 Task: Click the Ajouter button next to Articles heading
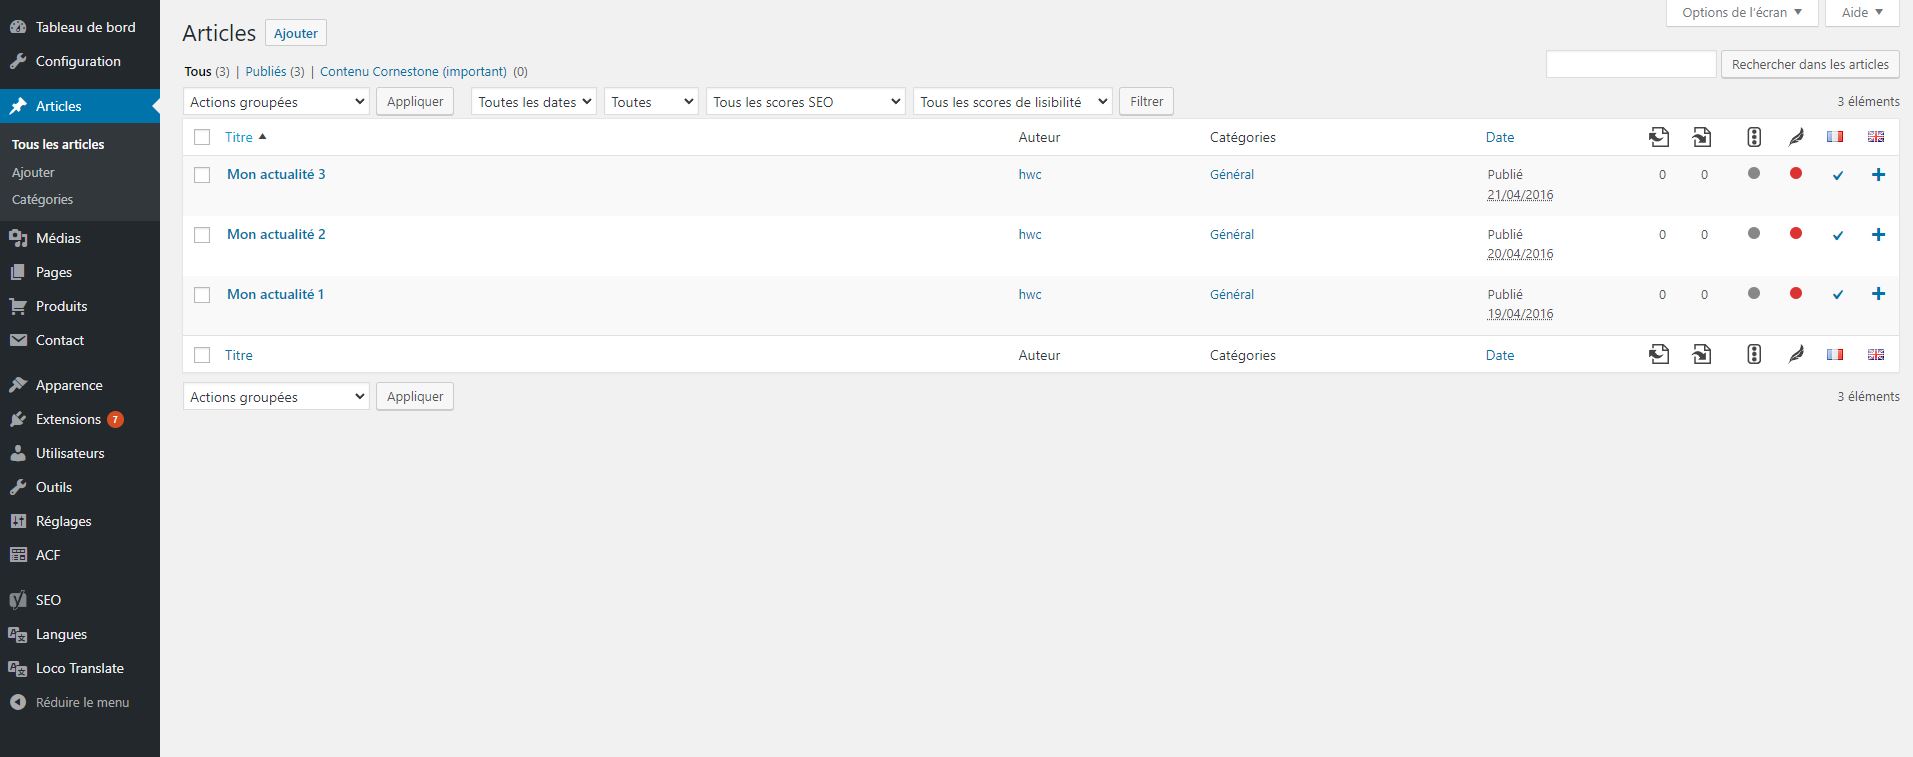[296, 33]
